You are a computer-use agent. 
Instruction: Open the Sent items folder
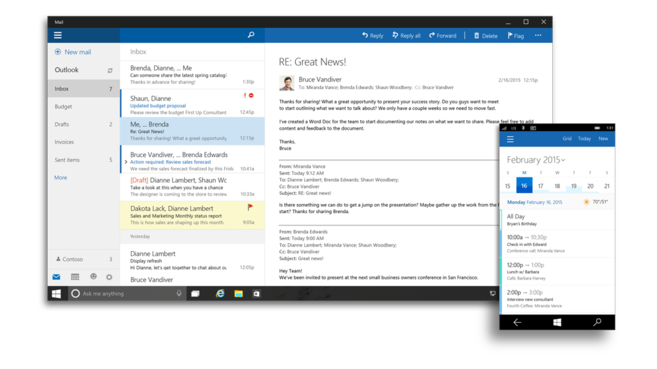point(83,160)
